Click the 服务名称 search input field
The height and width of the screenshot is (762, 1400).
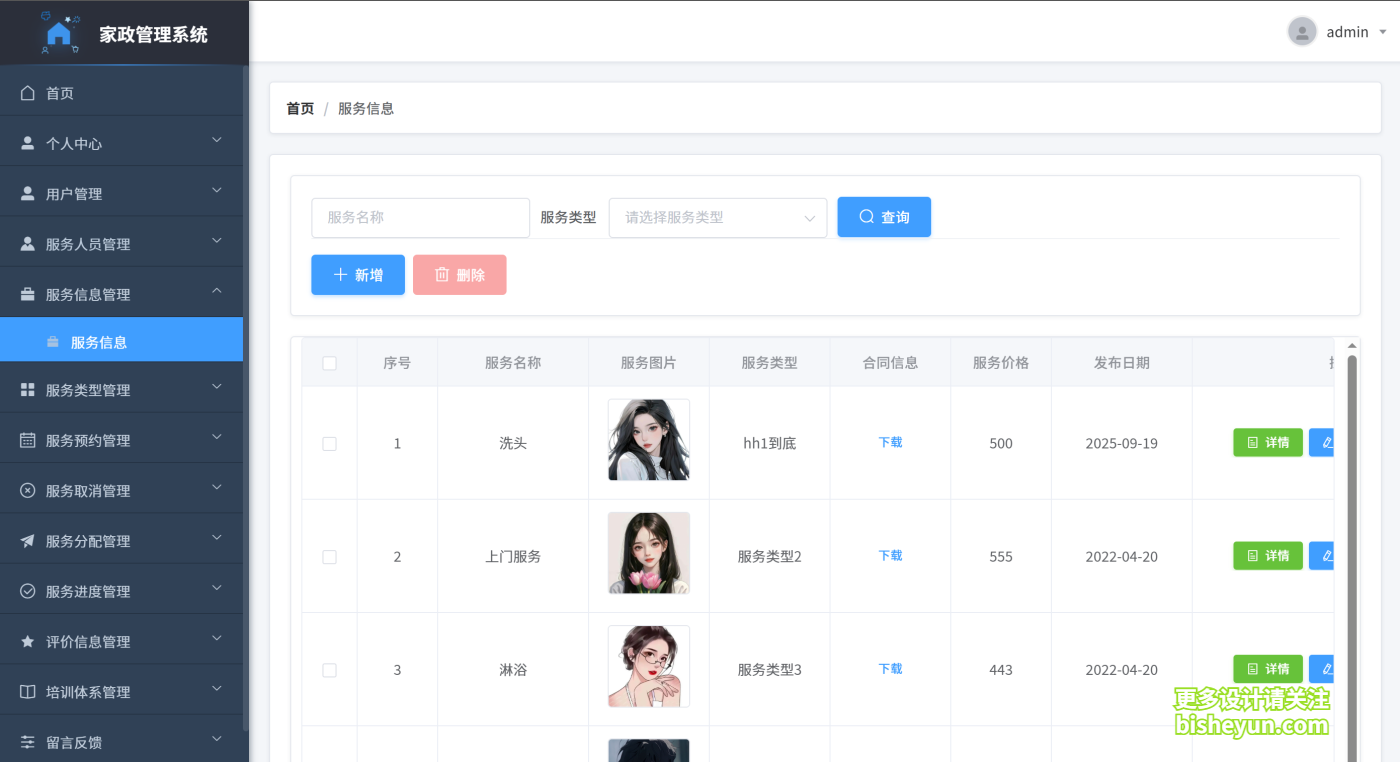pyautogui.click(x=420, y=217)
